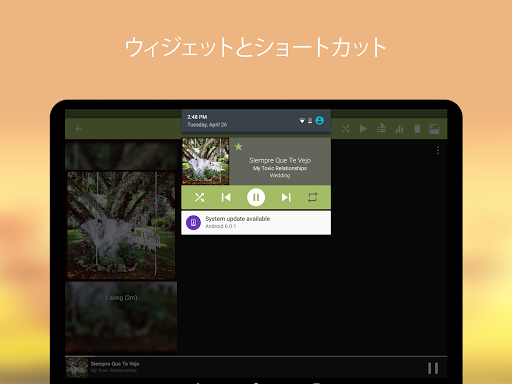This screenshot has height=384, width=512.
Task: Tap the 1 song (2m) label
Action: 121,298
